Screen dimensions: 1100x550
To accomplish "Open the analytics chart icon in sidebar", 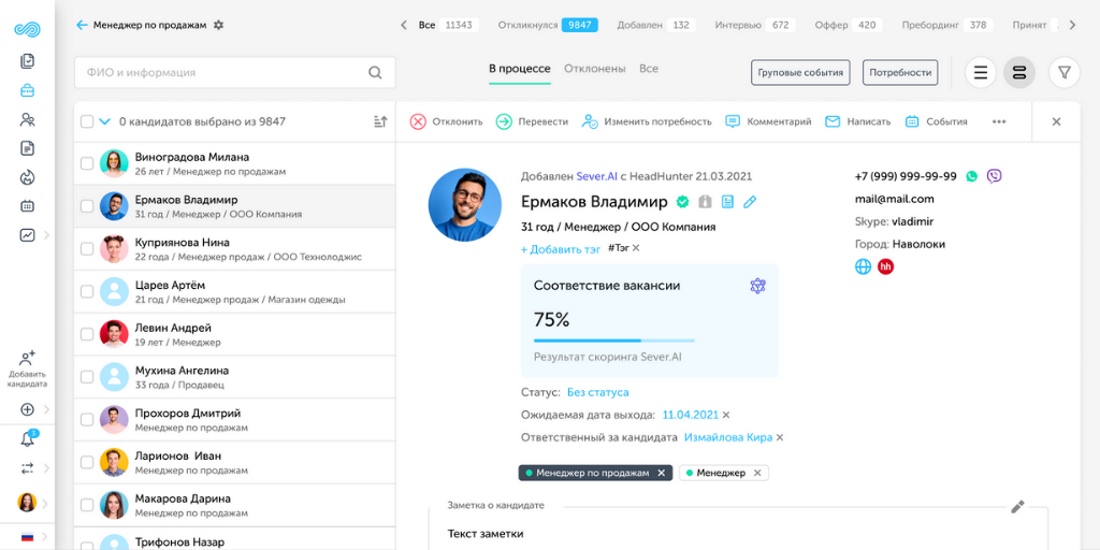I will pos(27,235).
